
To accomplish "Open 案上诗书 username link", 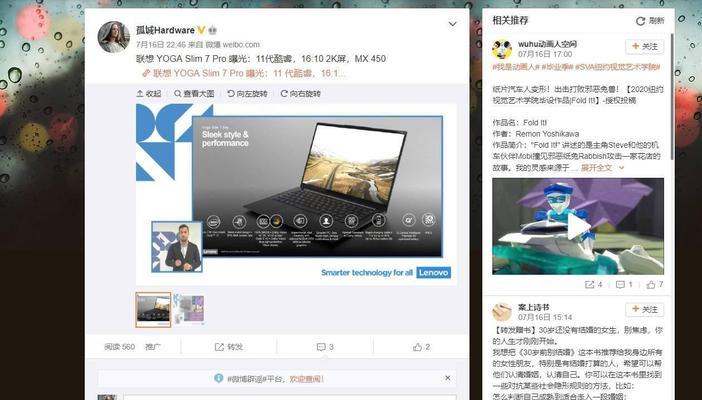I will point(534,307).
